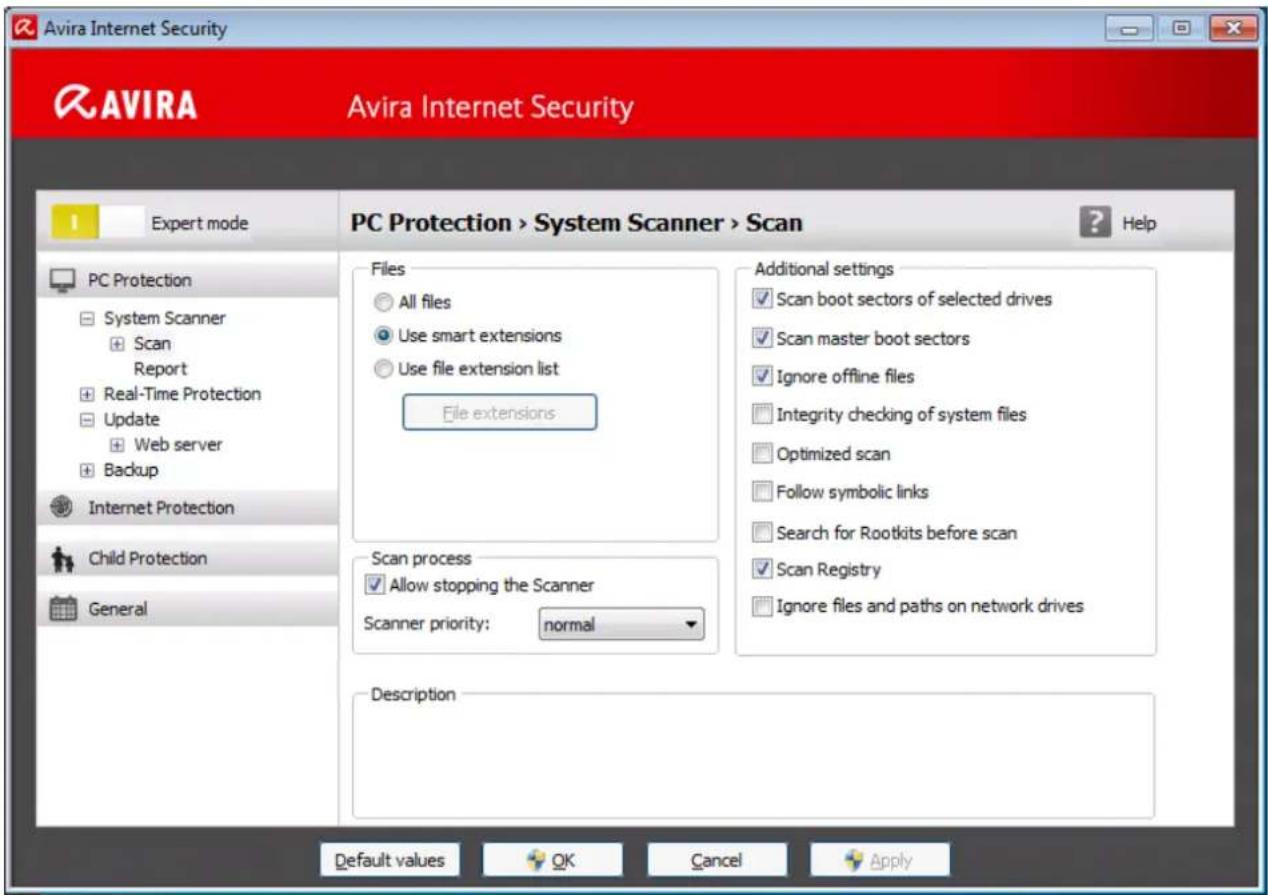Click the Avira logo in the red header
Viewport: 1268px width, 895px height.
coord(126,104)
